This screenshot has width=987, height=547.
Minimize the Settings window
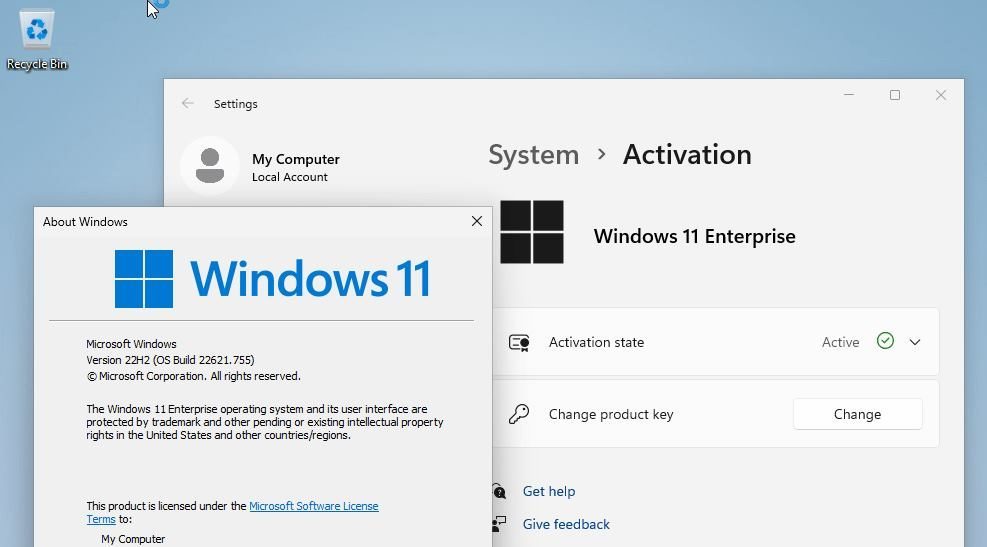click(849, 95)
